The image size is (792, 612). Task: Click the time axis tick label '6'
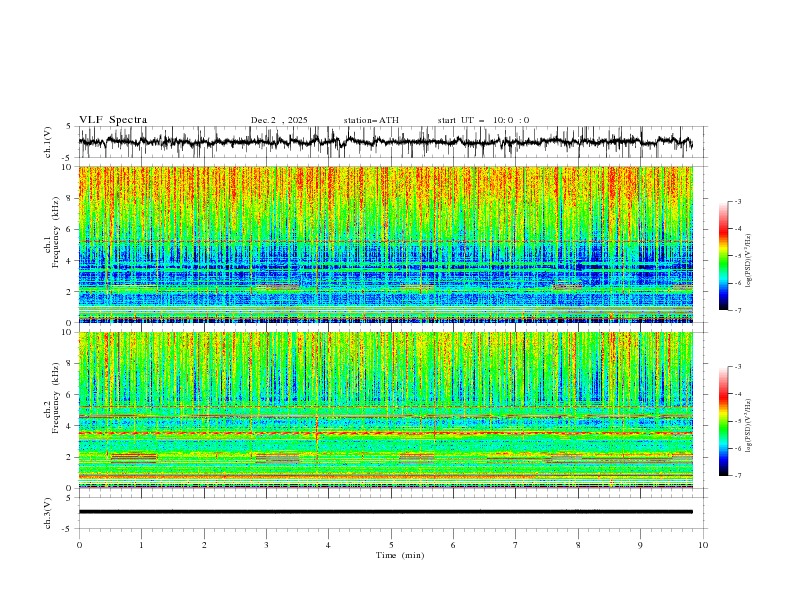coord(453,545)
